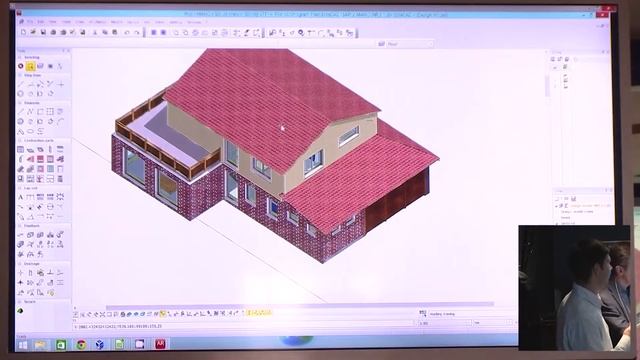Open the View menu
Image resolution: width=640 pixels, height=360 pixels.
tap(53, 22)
